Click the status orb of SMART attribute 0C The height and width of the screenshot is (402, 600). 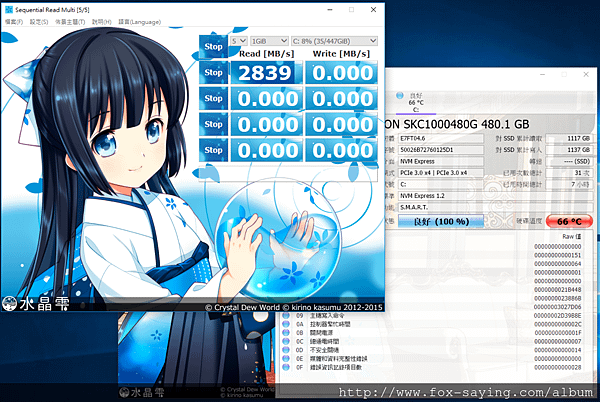pos(286,341)
